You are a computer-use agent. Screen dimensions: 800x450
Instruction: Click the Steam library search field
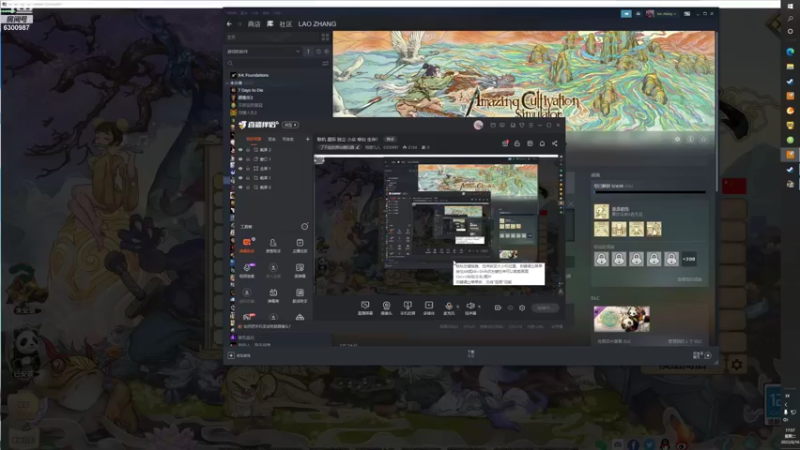coord(273,64)
